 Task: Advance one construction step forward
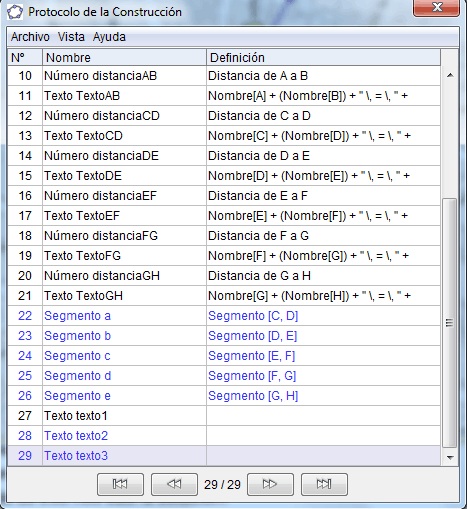[270, 484]
